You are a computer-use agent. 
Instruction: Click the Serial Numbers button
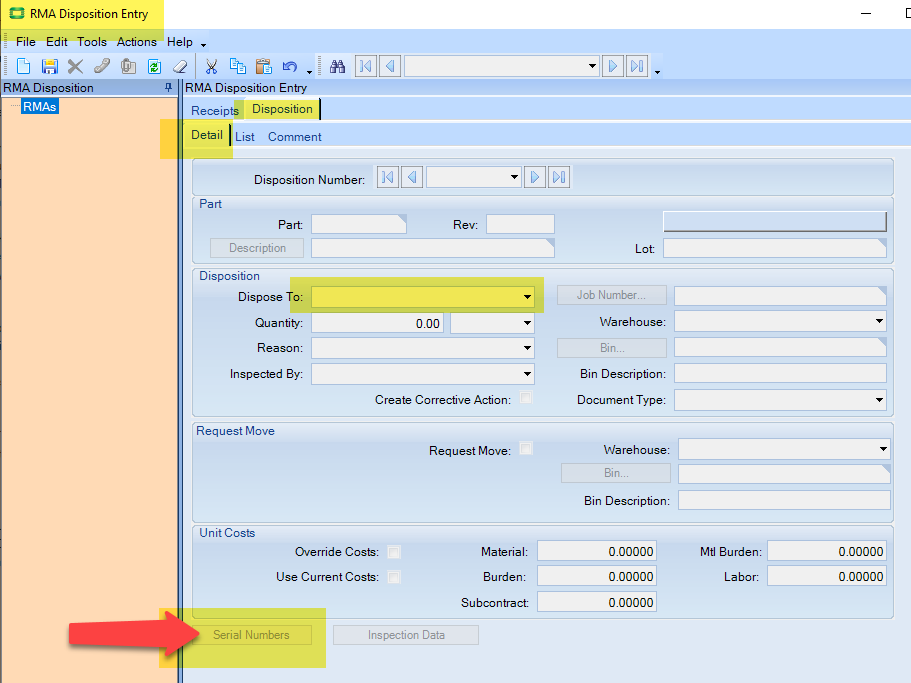(x=251, y=634)
